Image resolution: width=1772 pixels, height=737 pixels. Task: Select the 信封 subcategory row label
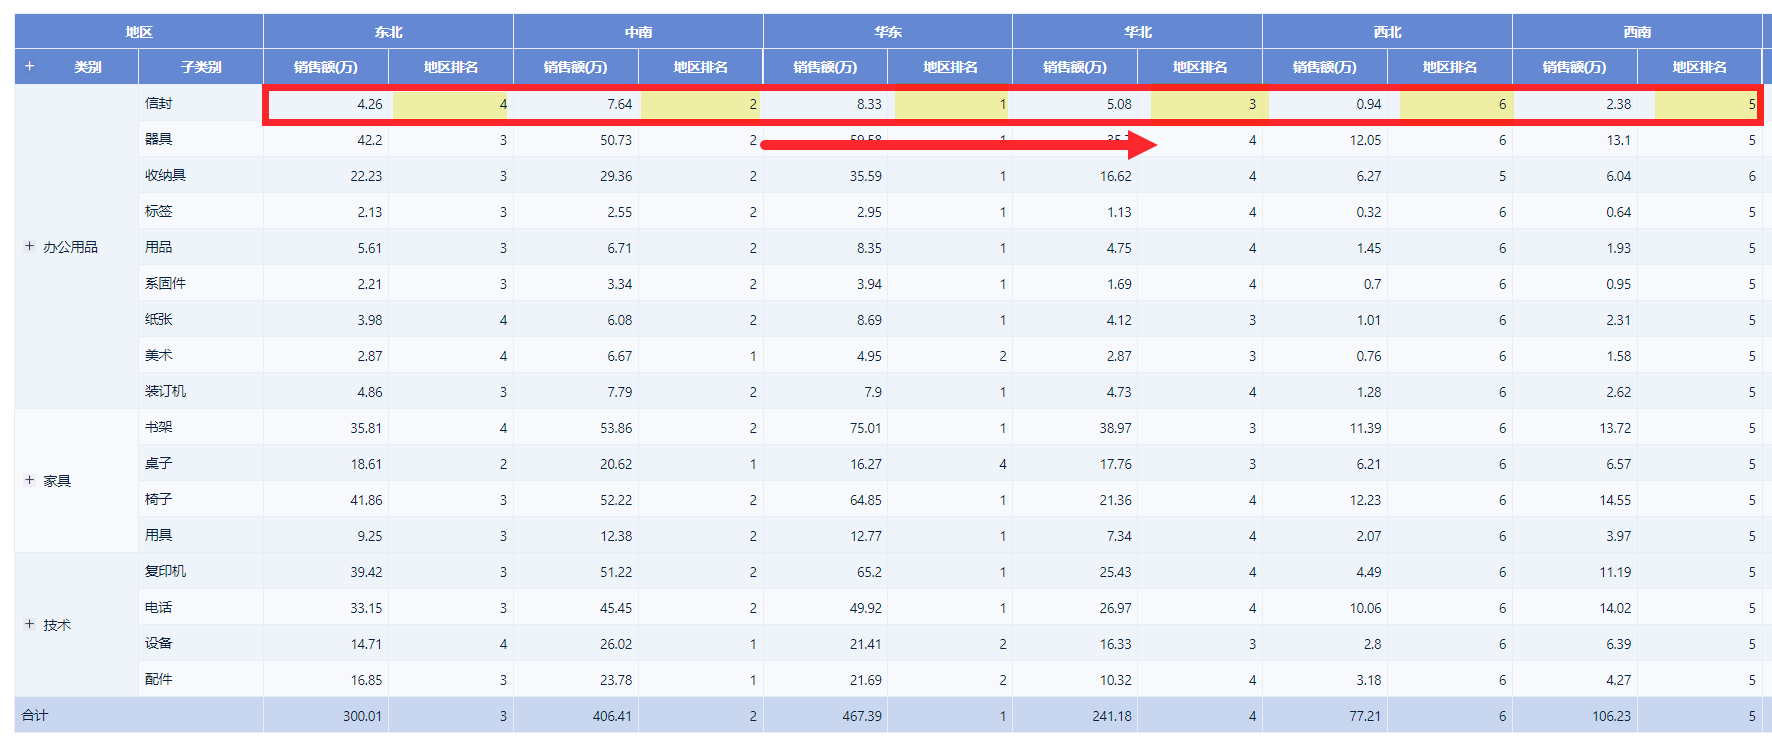click(159, 103)
